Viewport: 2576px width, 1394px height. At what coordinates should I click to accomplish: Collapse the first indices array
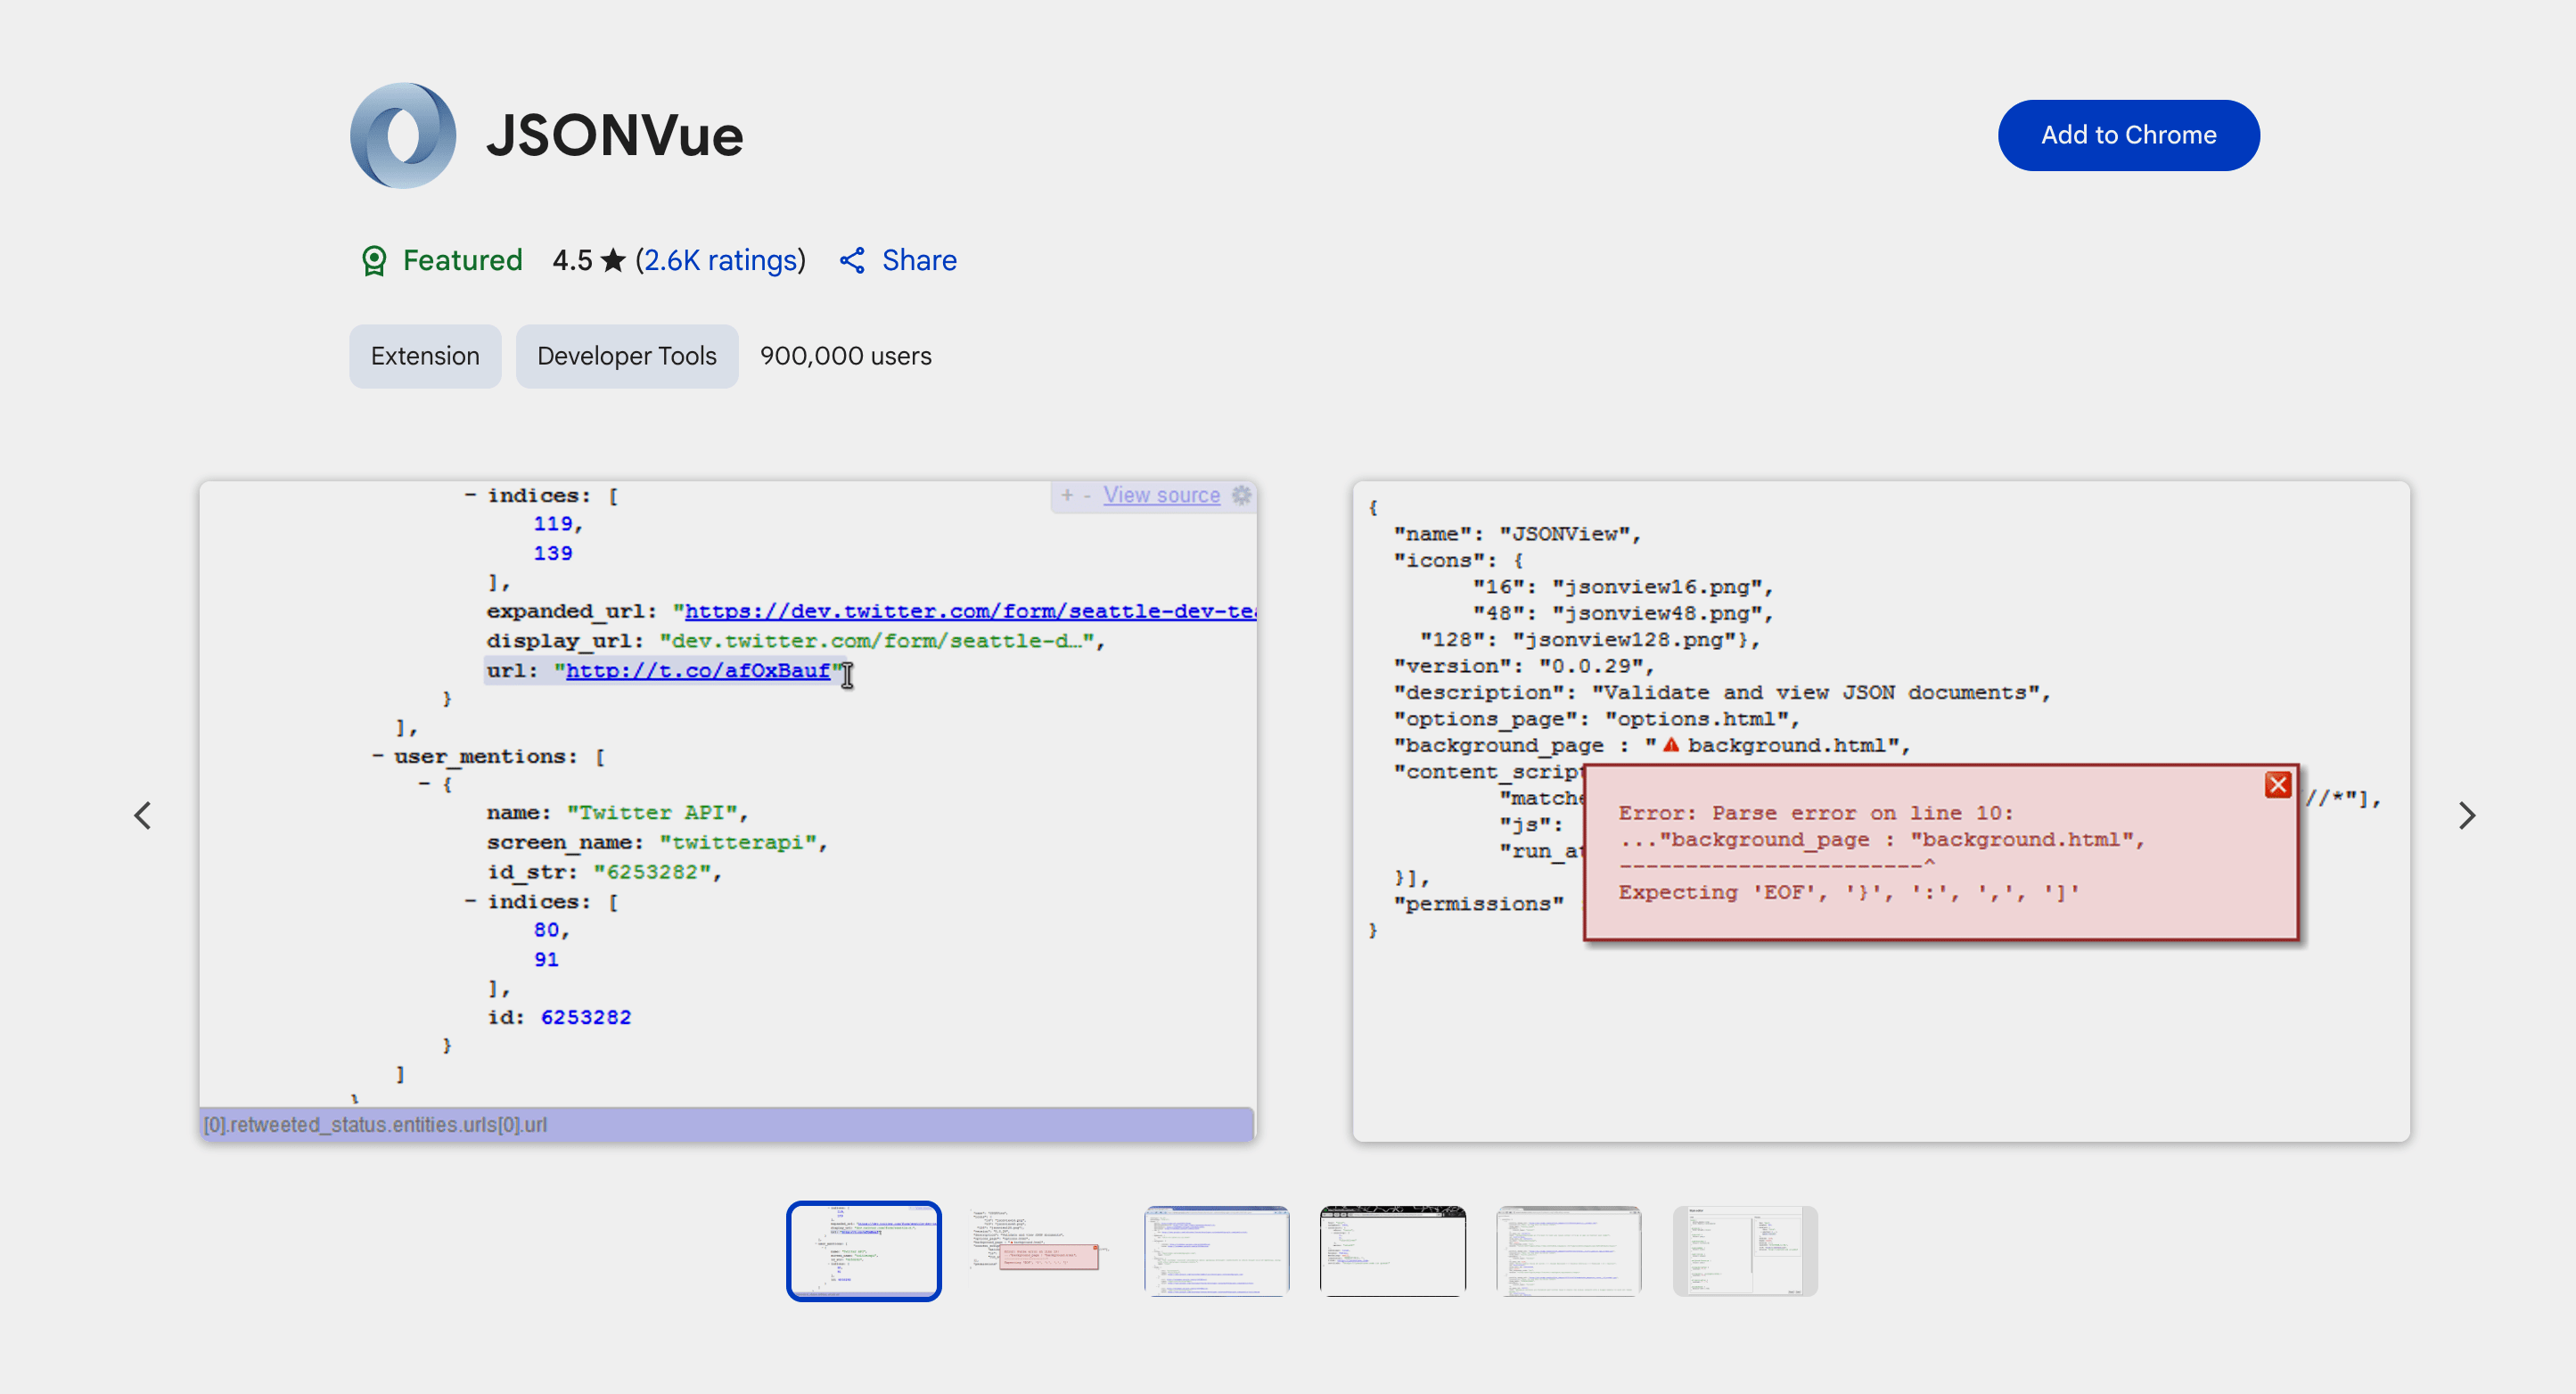pos(470,495)
